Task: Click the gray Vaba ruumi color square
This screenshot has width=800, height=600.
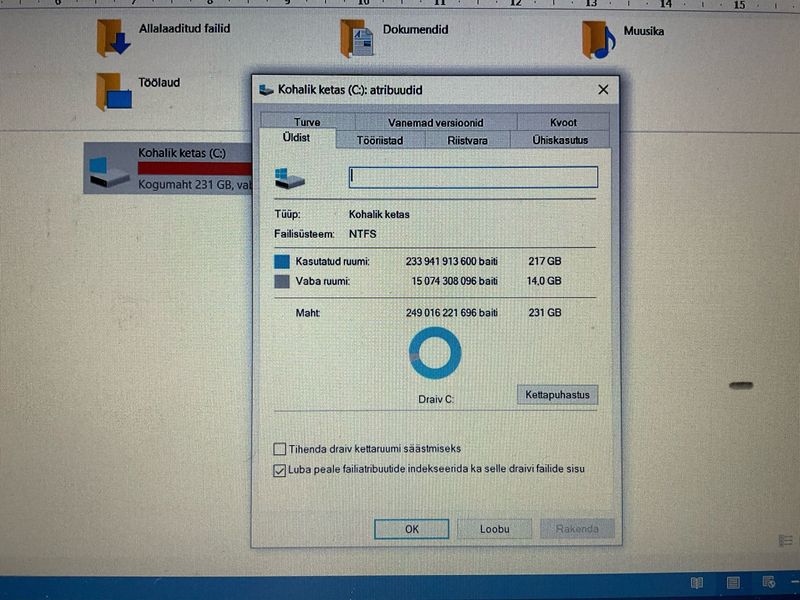Action: [282, 281]
